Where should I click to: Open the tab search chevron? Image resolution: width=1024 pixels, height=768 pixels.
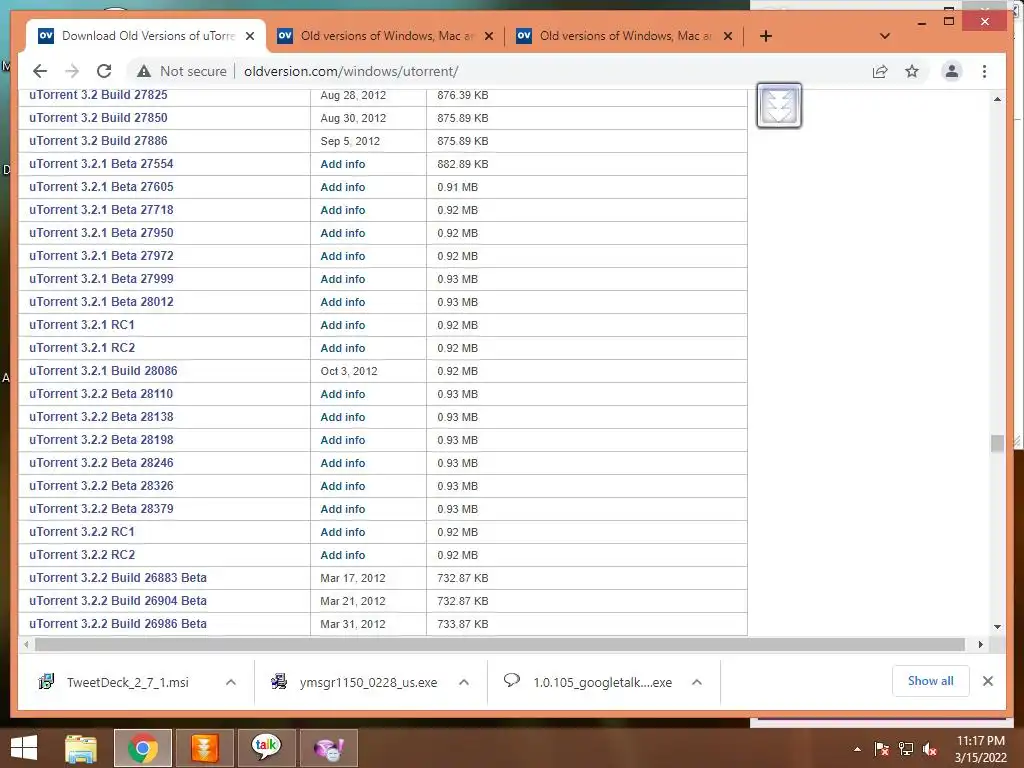coord(885,36)
